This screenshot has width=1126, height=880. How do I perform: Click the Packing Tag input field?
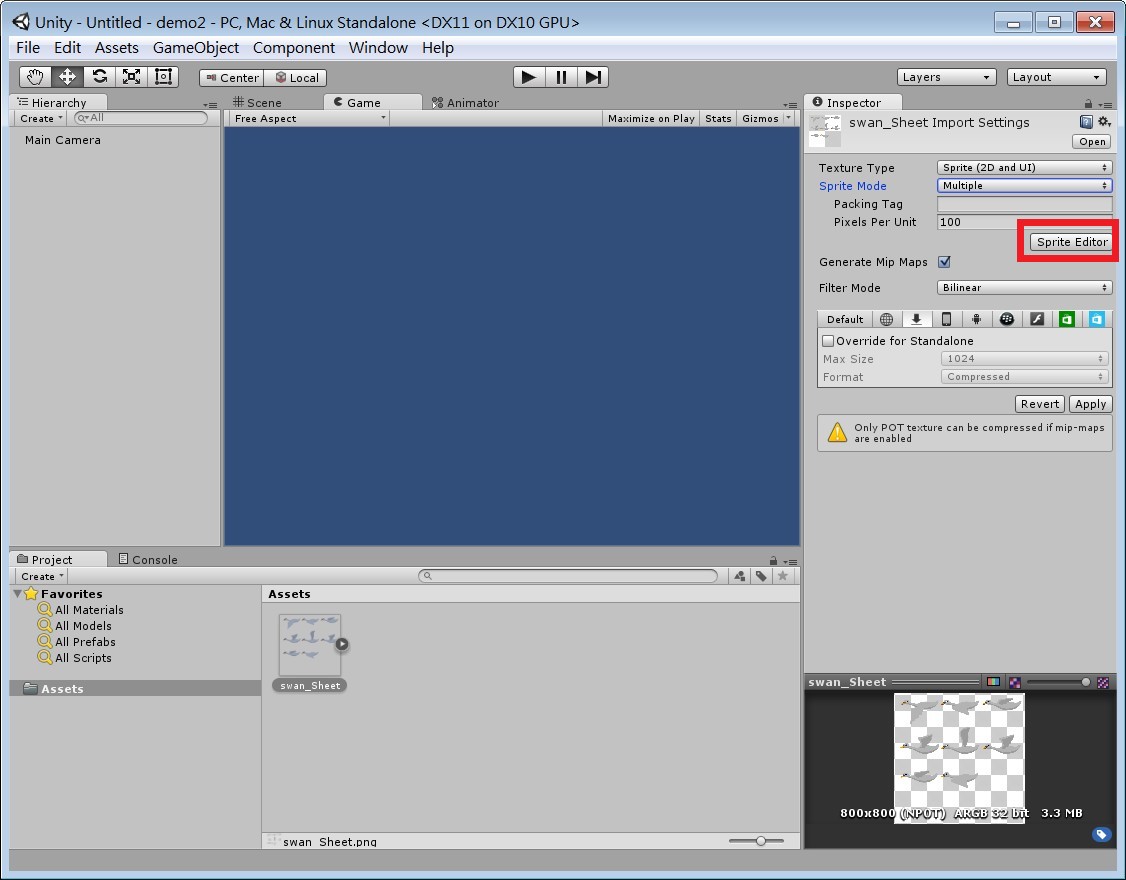point(1025,204)
